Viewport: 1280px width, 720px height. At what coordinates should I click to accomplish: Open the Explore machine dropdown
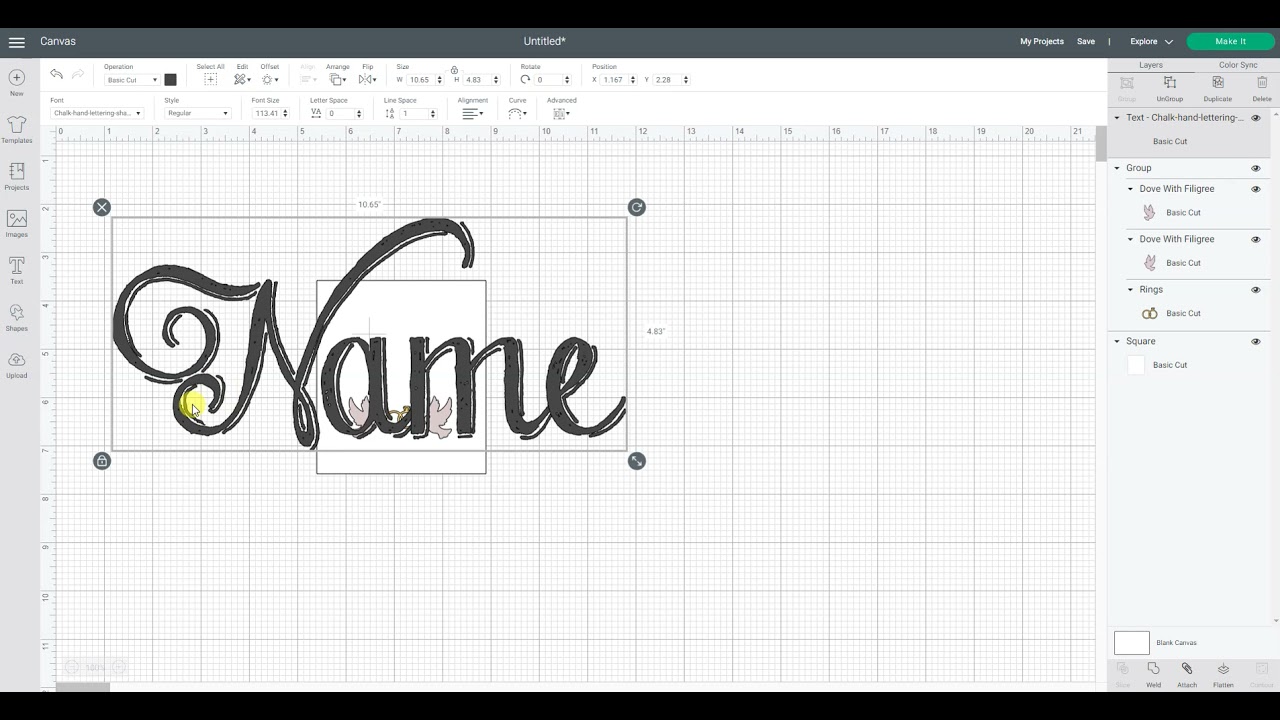[1151, 42]
